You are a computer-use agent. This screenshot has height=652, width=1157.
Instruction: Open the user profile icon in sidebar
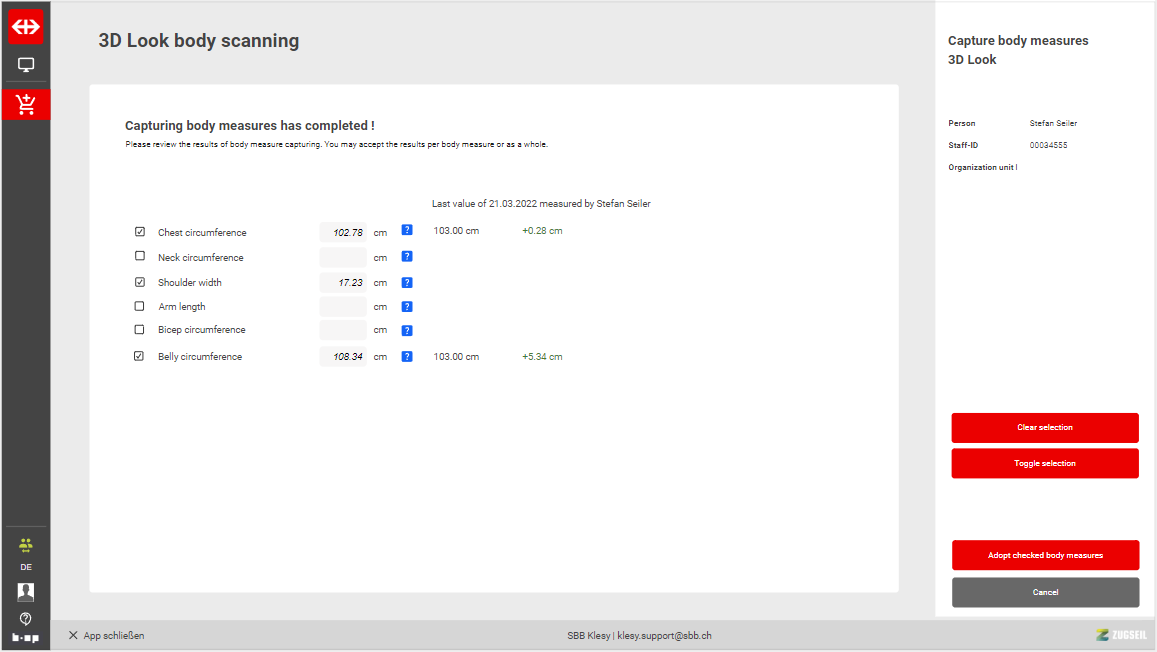[26, 592]
